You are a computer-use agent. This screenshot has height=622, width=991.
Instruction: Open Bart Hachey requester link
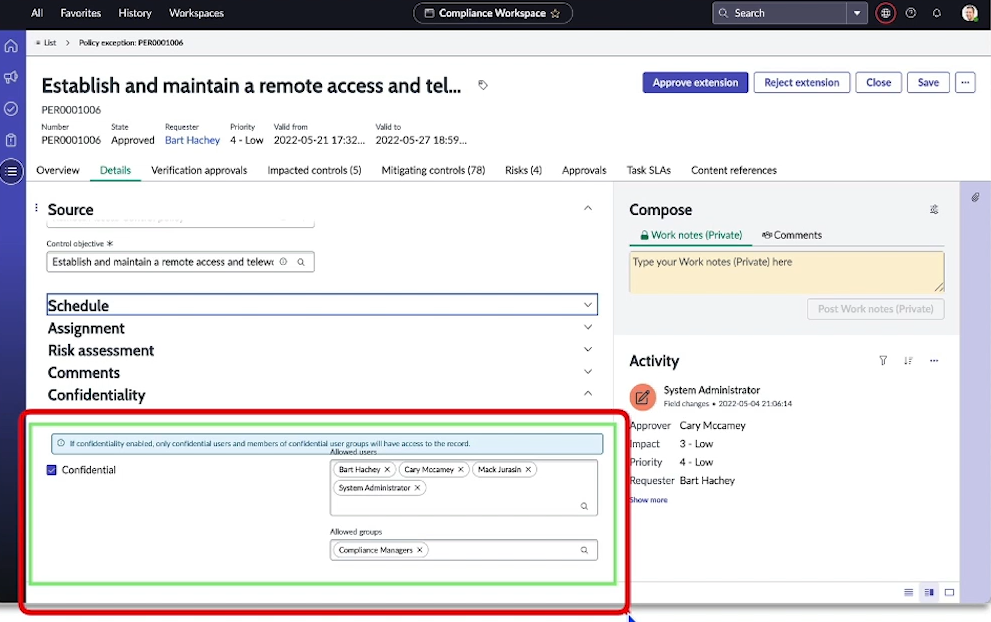[192, 140]
